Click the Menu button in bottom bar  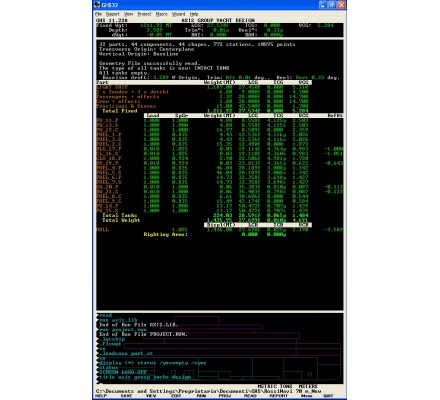point(306,396)
